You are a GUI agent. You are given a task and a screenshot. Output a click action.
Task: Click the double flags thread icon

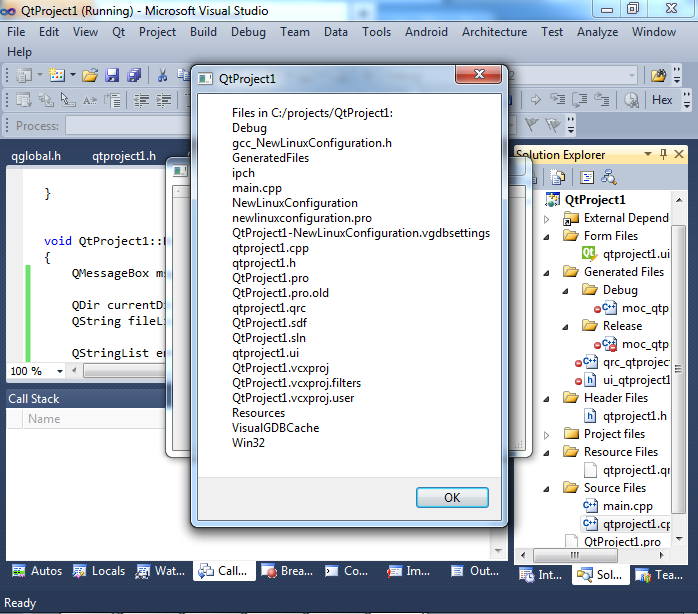pyautogui.click(x=553, y=125)
